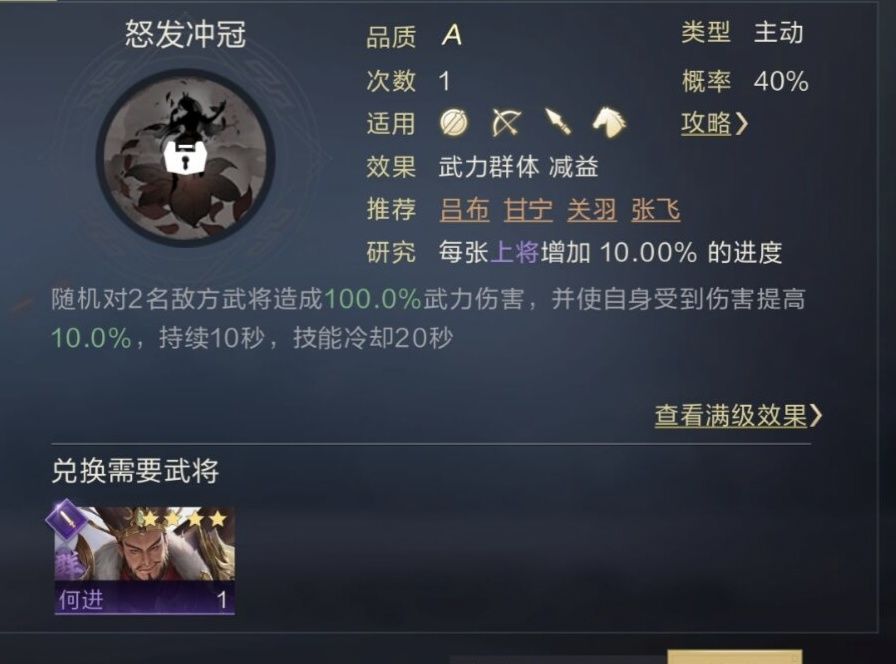
Task: Click the horse cavalry troop icon
Action: coord(609,122)
